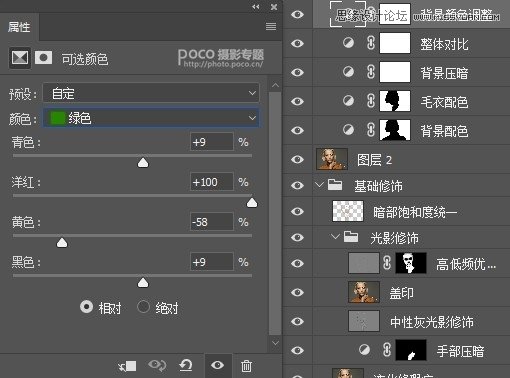Click the adjustment layer icon in Properties
510x378 pixels.
(x=20, y=58)
